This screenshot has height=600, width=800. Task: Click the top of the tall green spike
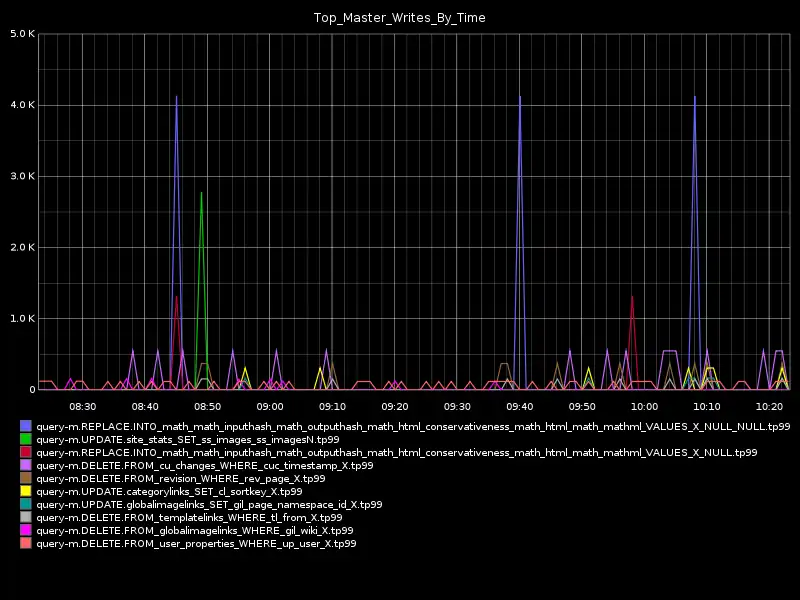pos(201,192)
